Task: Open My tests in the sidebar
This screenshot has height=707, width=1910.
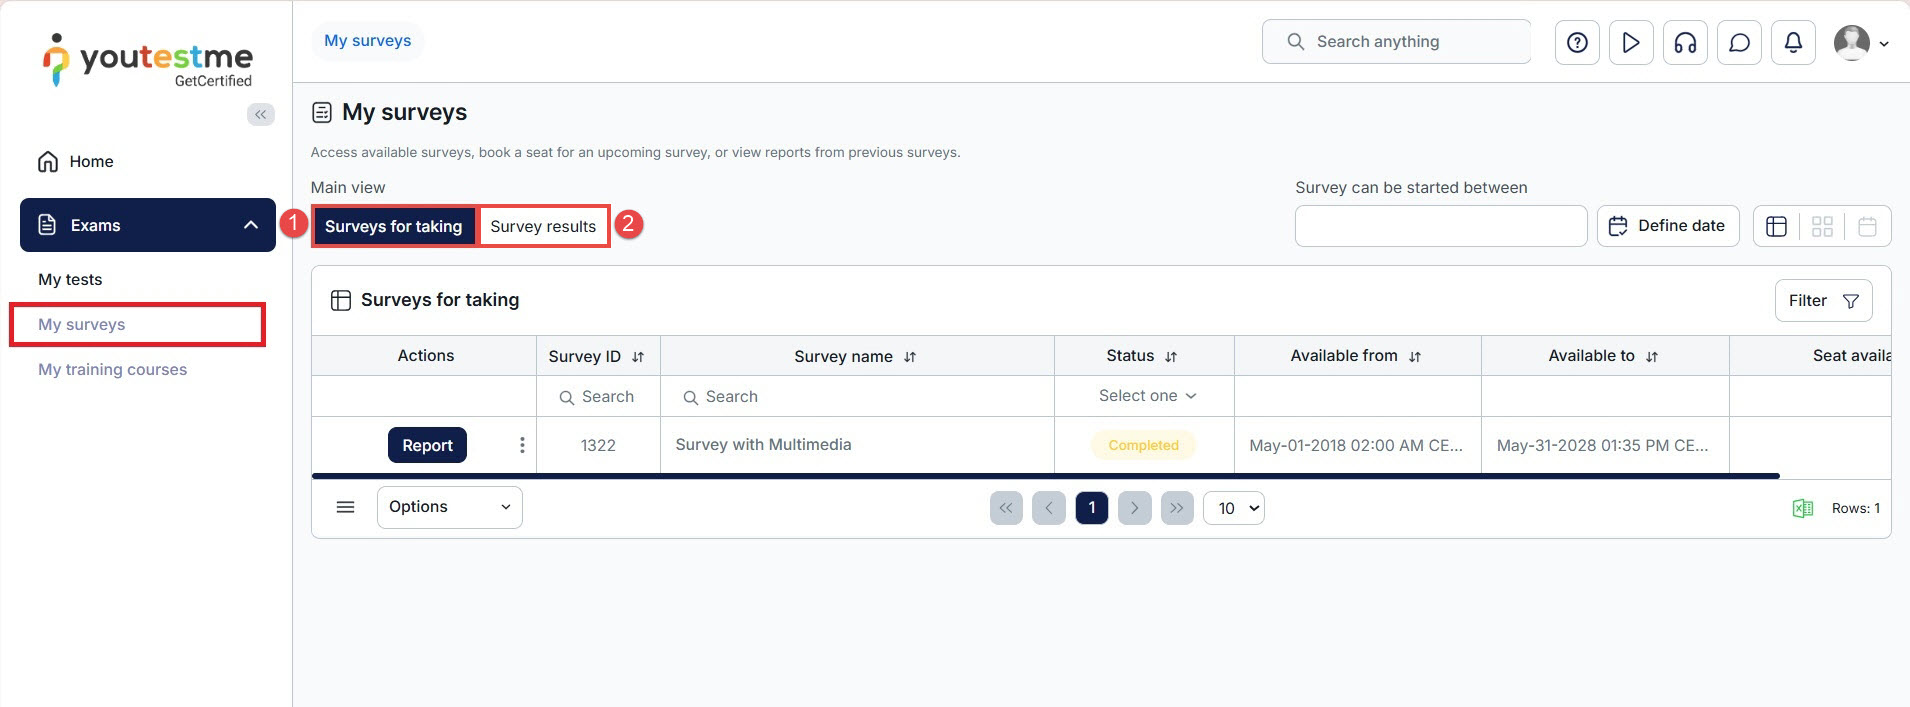Action: (70, 279)
